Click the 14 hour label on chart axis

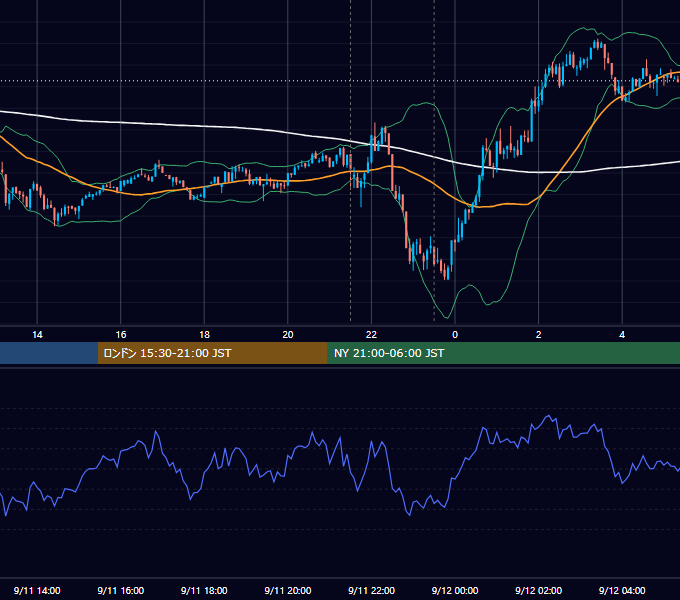[x=37, y=335]
